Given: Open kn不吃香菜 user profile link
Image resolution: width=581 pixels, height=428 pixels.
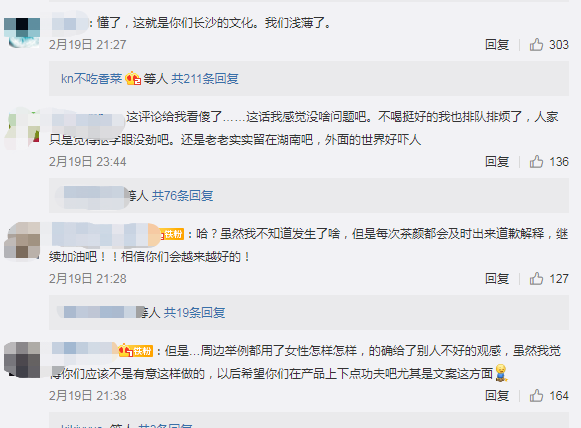Looking at the screenshot, I should coord(92,79).
